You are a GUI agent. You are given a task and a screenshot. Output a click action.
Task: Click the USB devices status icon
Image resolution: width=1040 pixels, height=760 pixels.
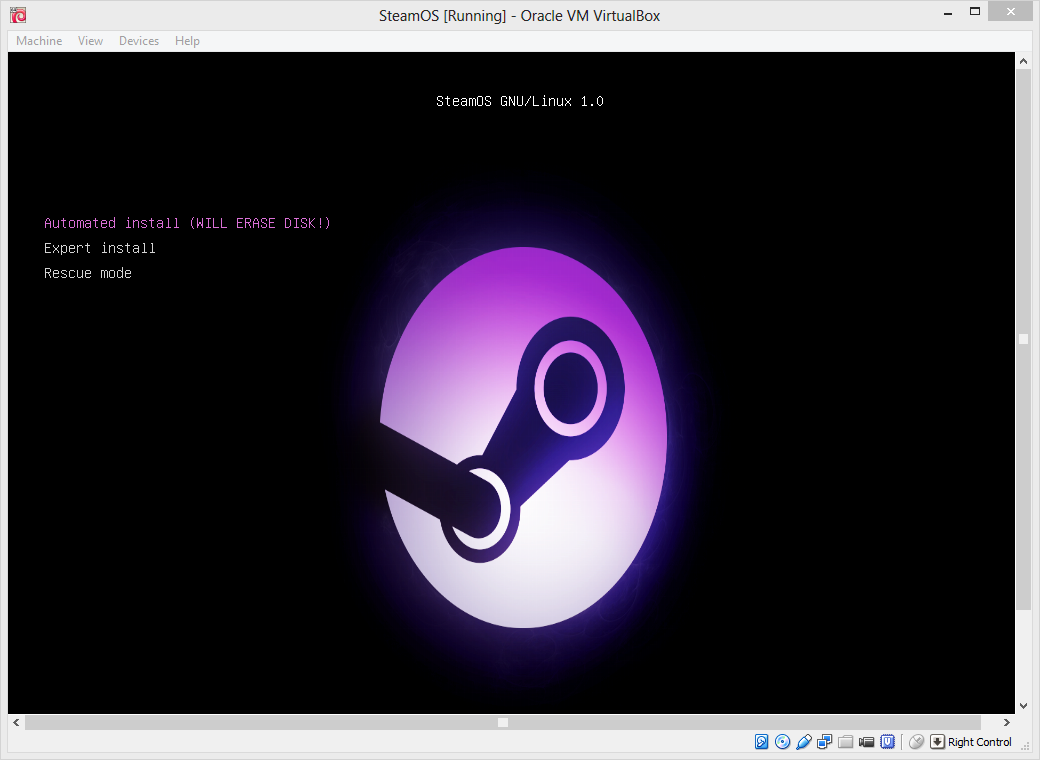point(804,741)
